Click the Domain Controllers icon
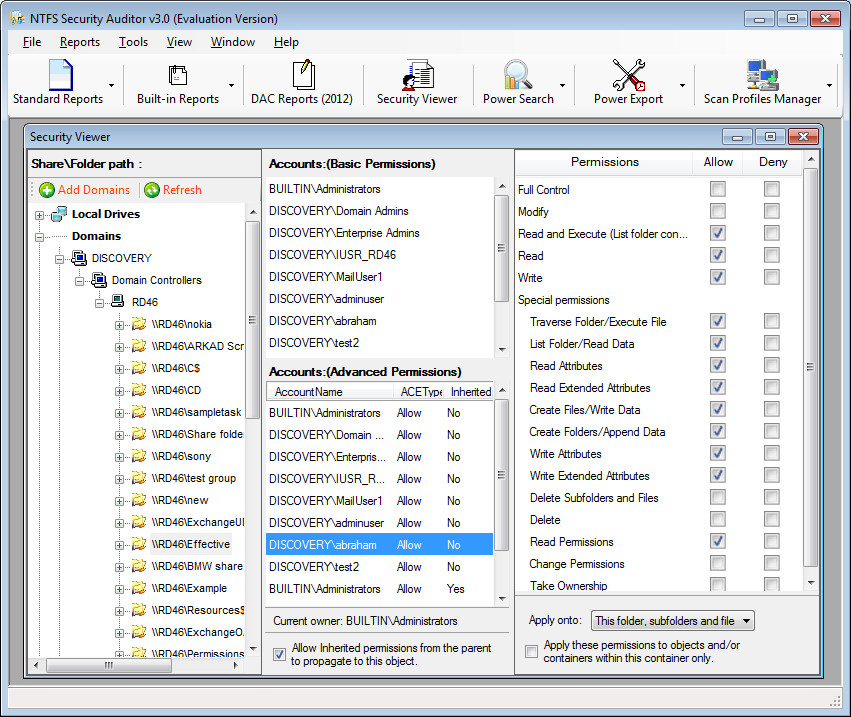 (x=99, y=280)
